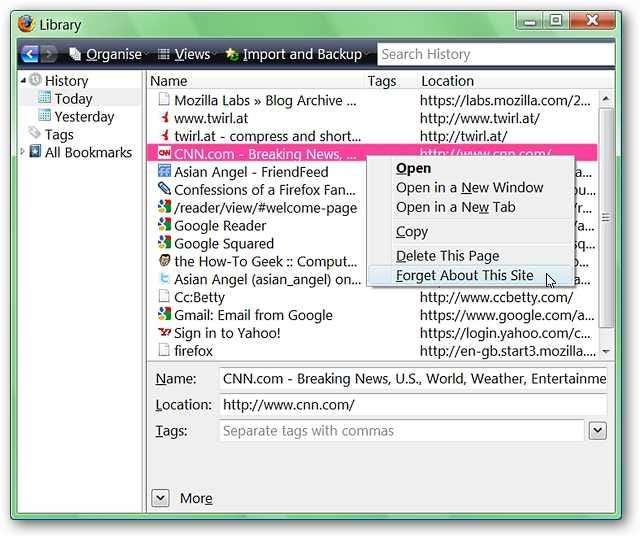
Task: Click the Name field with CNN.com title
Action: (x=413, y=379)
